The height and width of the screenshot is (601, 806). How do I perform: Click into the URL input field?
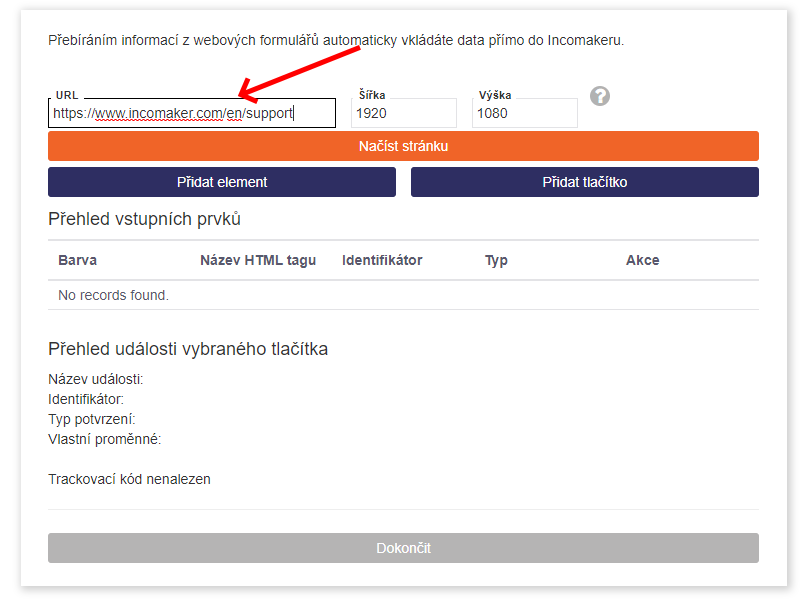click(x=192, y=113)
